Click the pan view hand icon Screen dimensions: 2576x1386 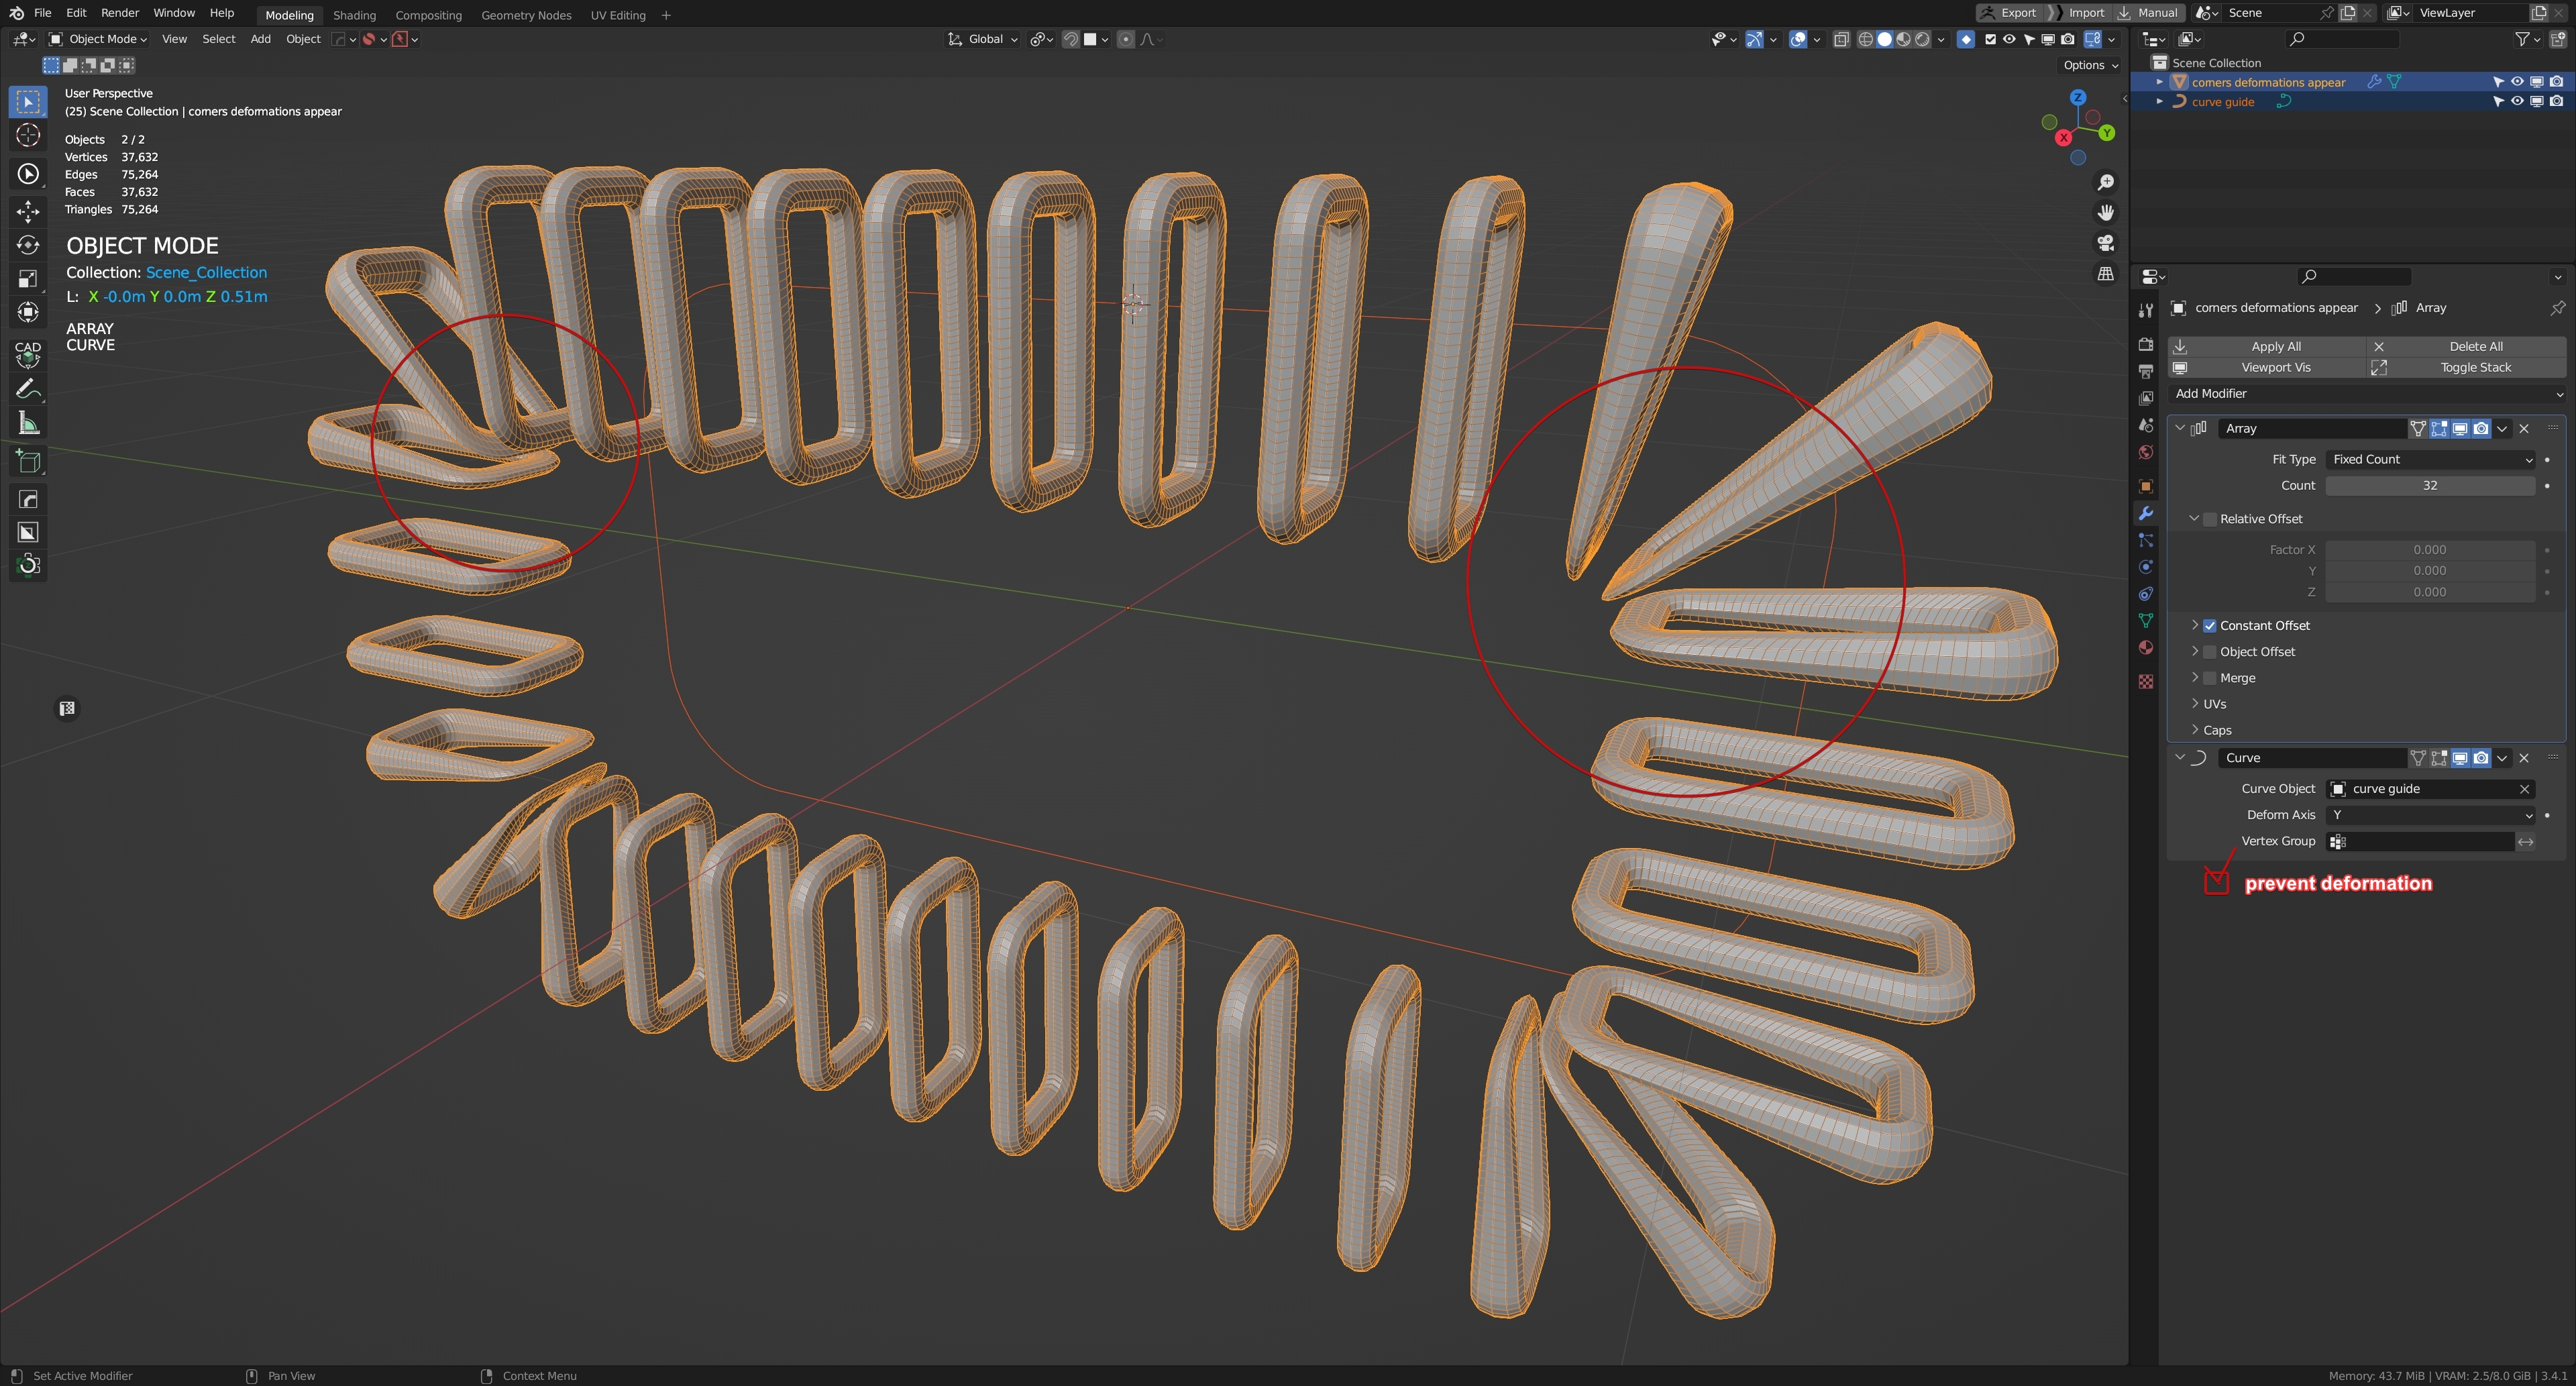(2105, 212)
